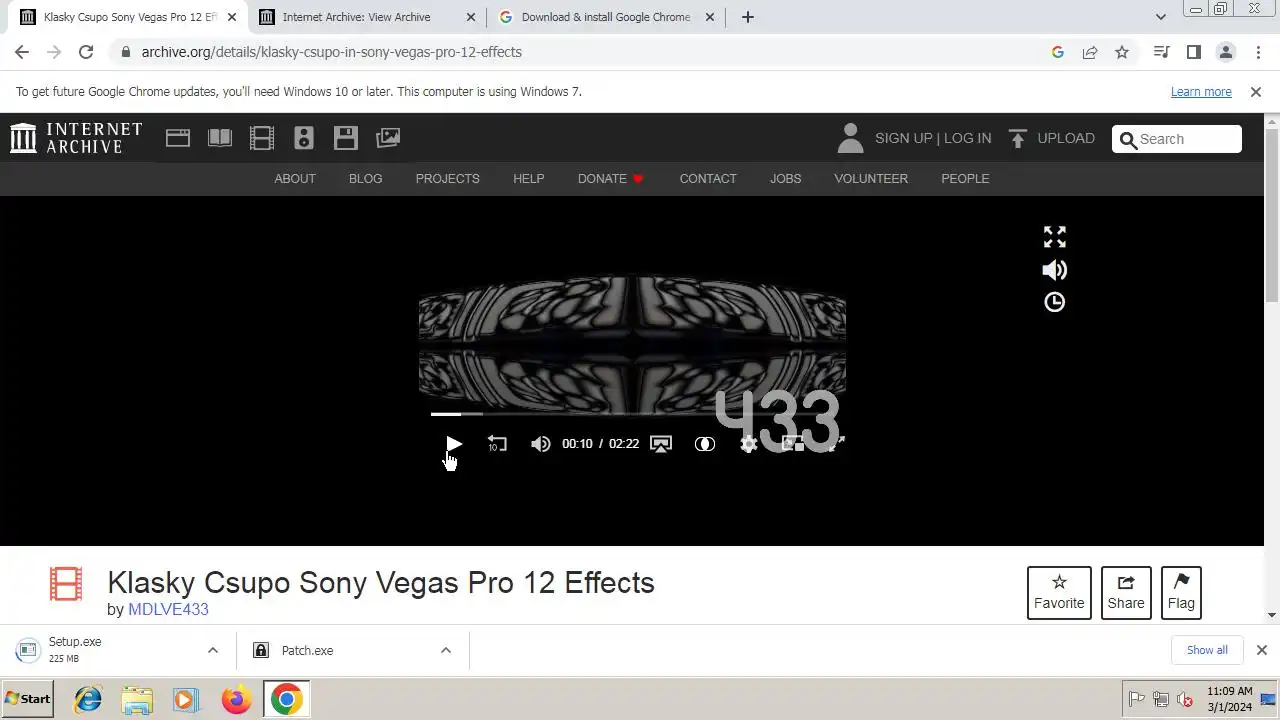Click the Share button
The height and width of the screenshot is (720, 1280).
[x=1126, y=592]
